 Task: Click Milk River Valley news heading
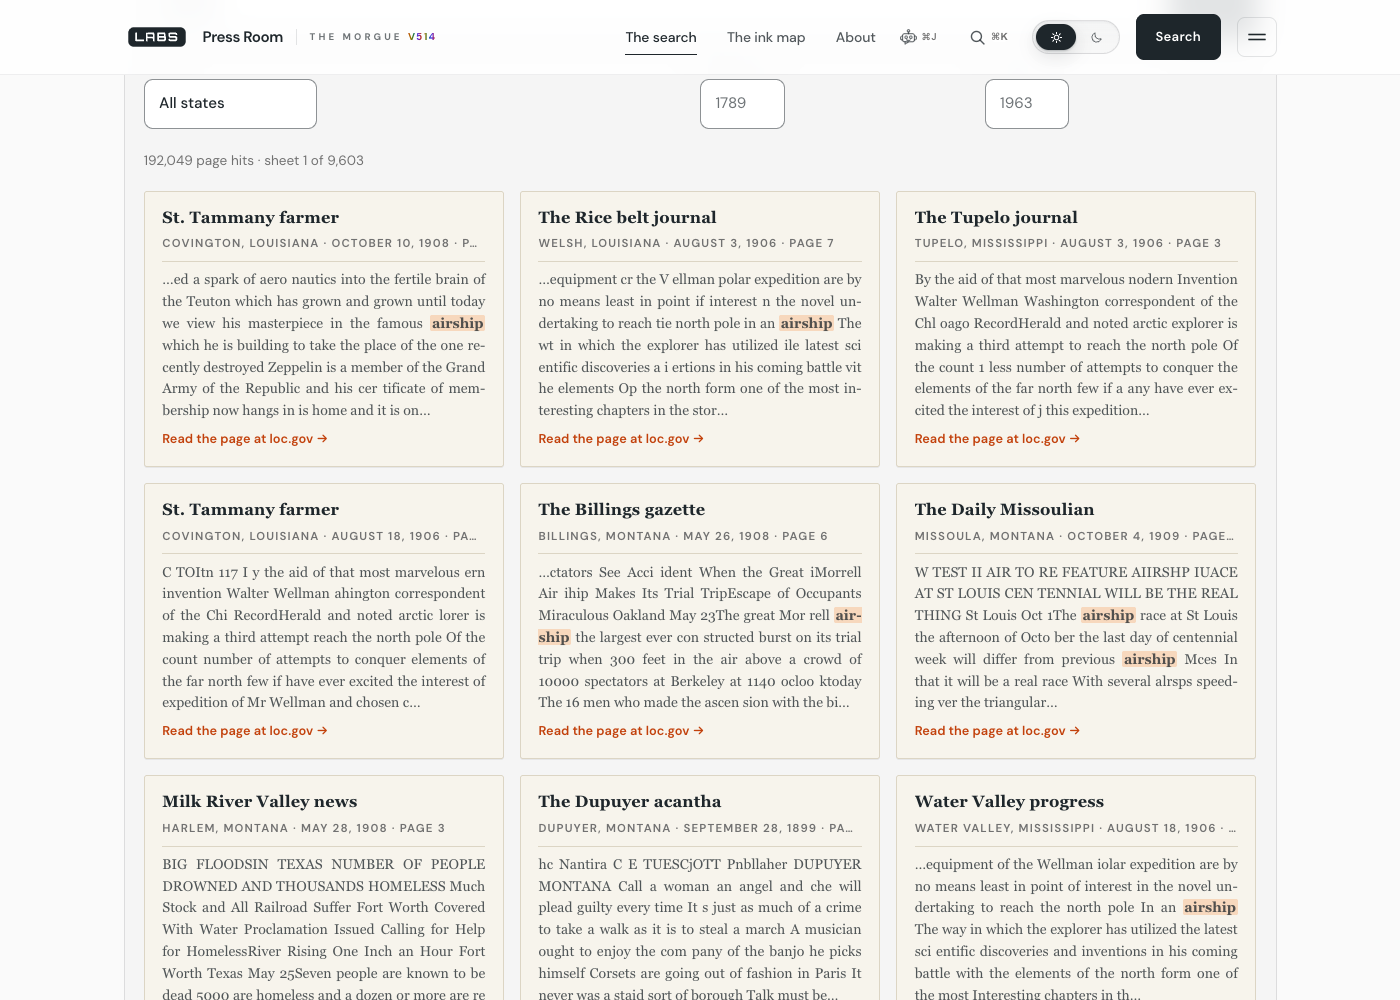point(260,801)
